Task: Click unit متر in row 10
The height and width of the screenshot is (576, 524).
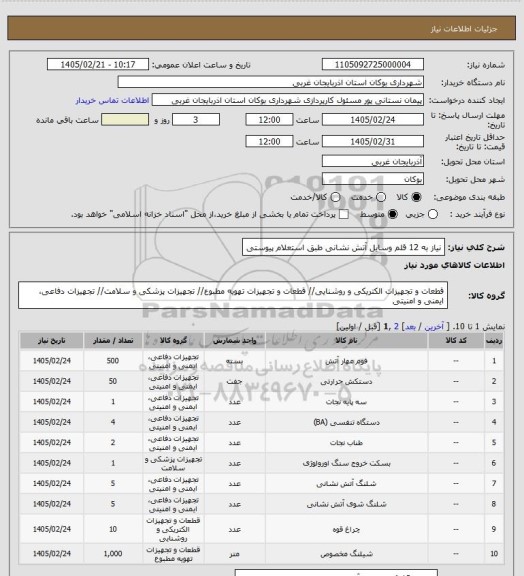Action: (x=234, y=554)
